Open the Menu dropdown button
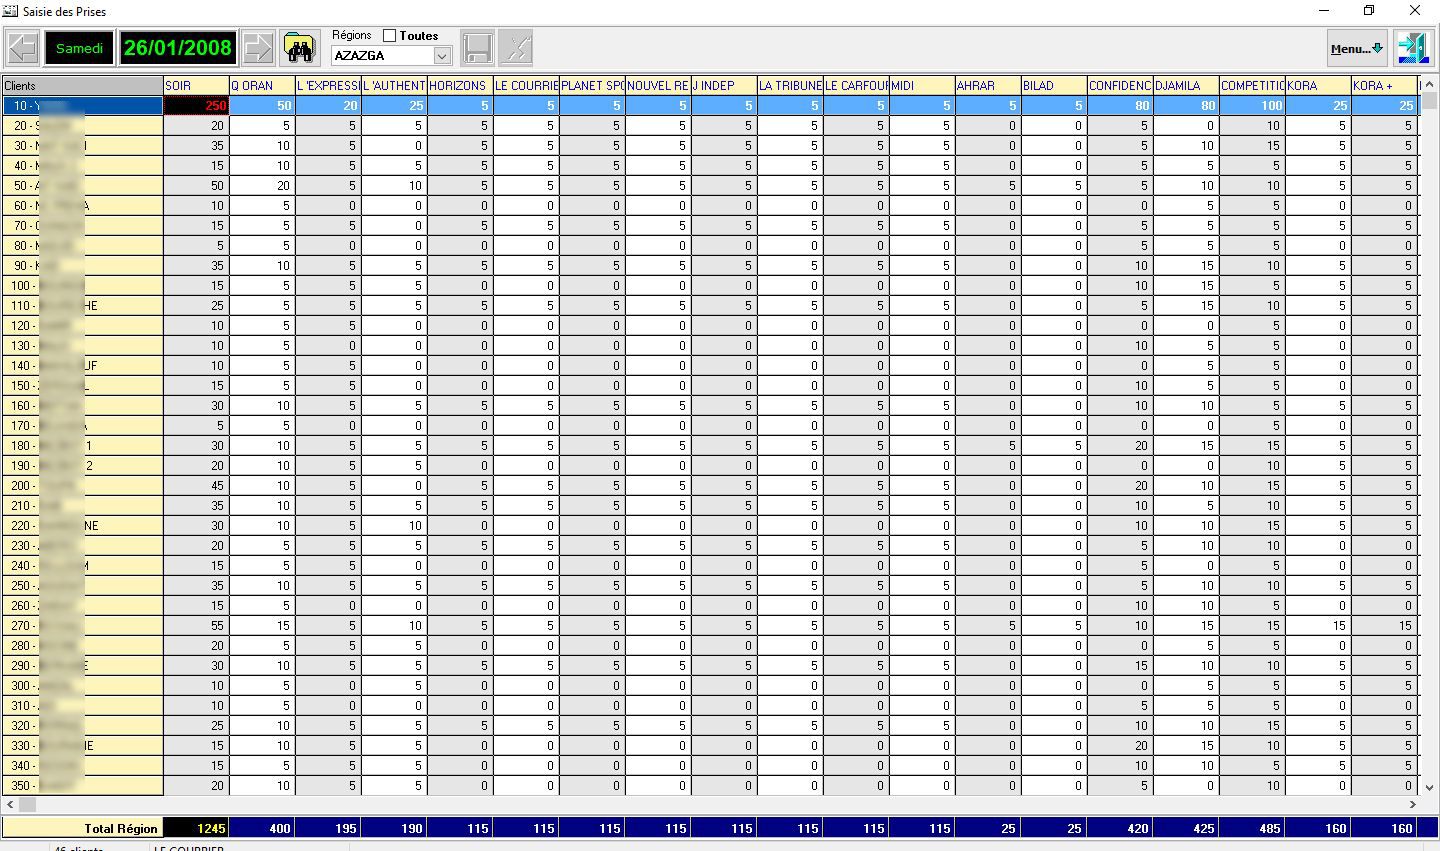The height and width of the screenshot is (851, 1440). 1357,48
